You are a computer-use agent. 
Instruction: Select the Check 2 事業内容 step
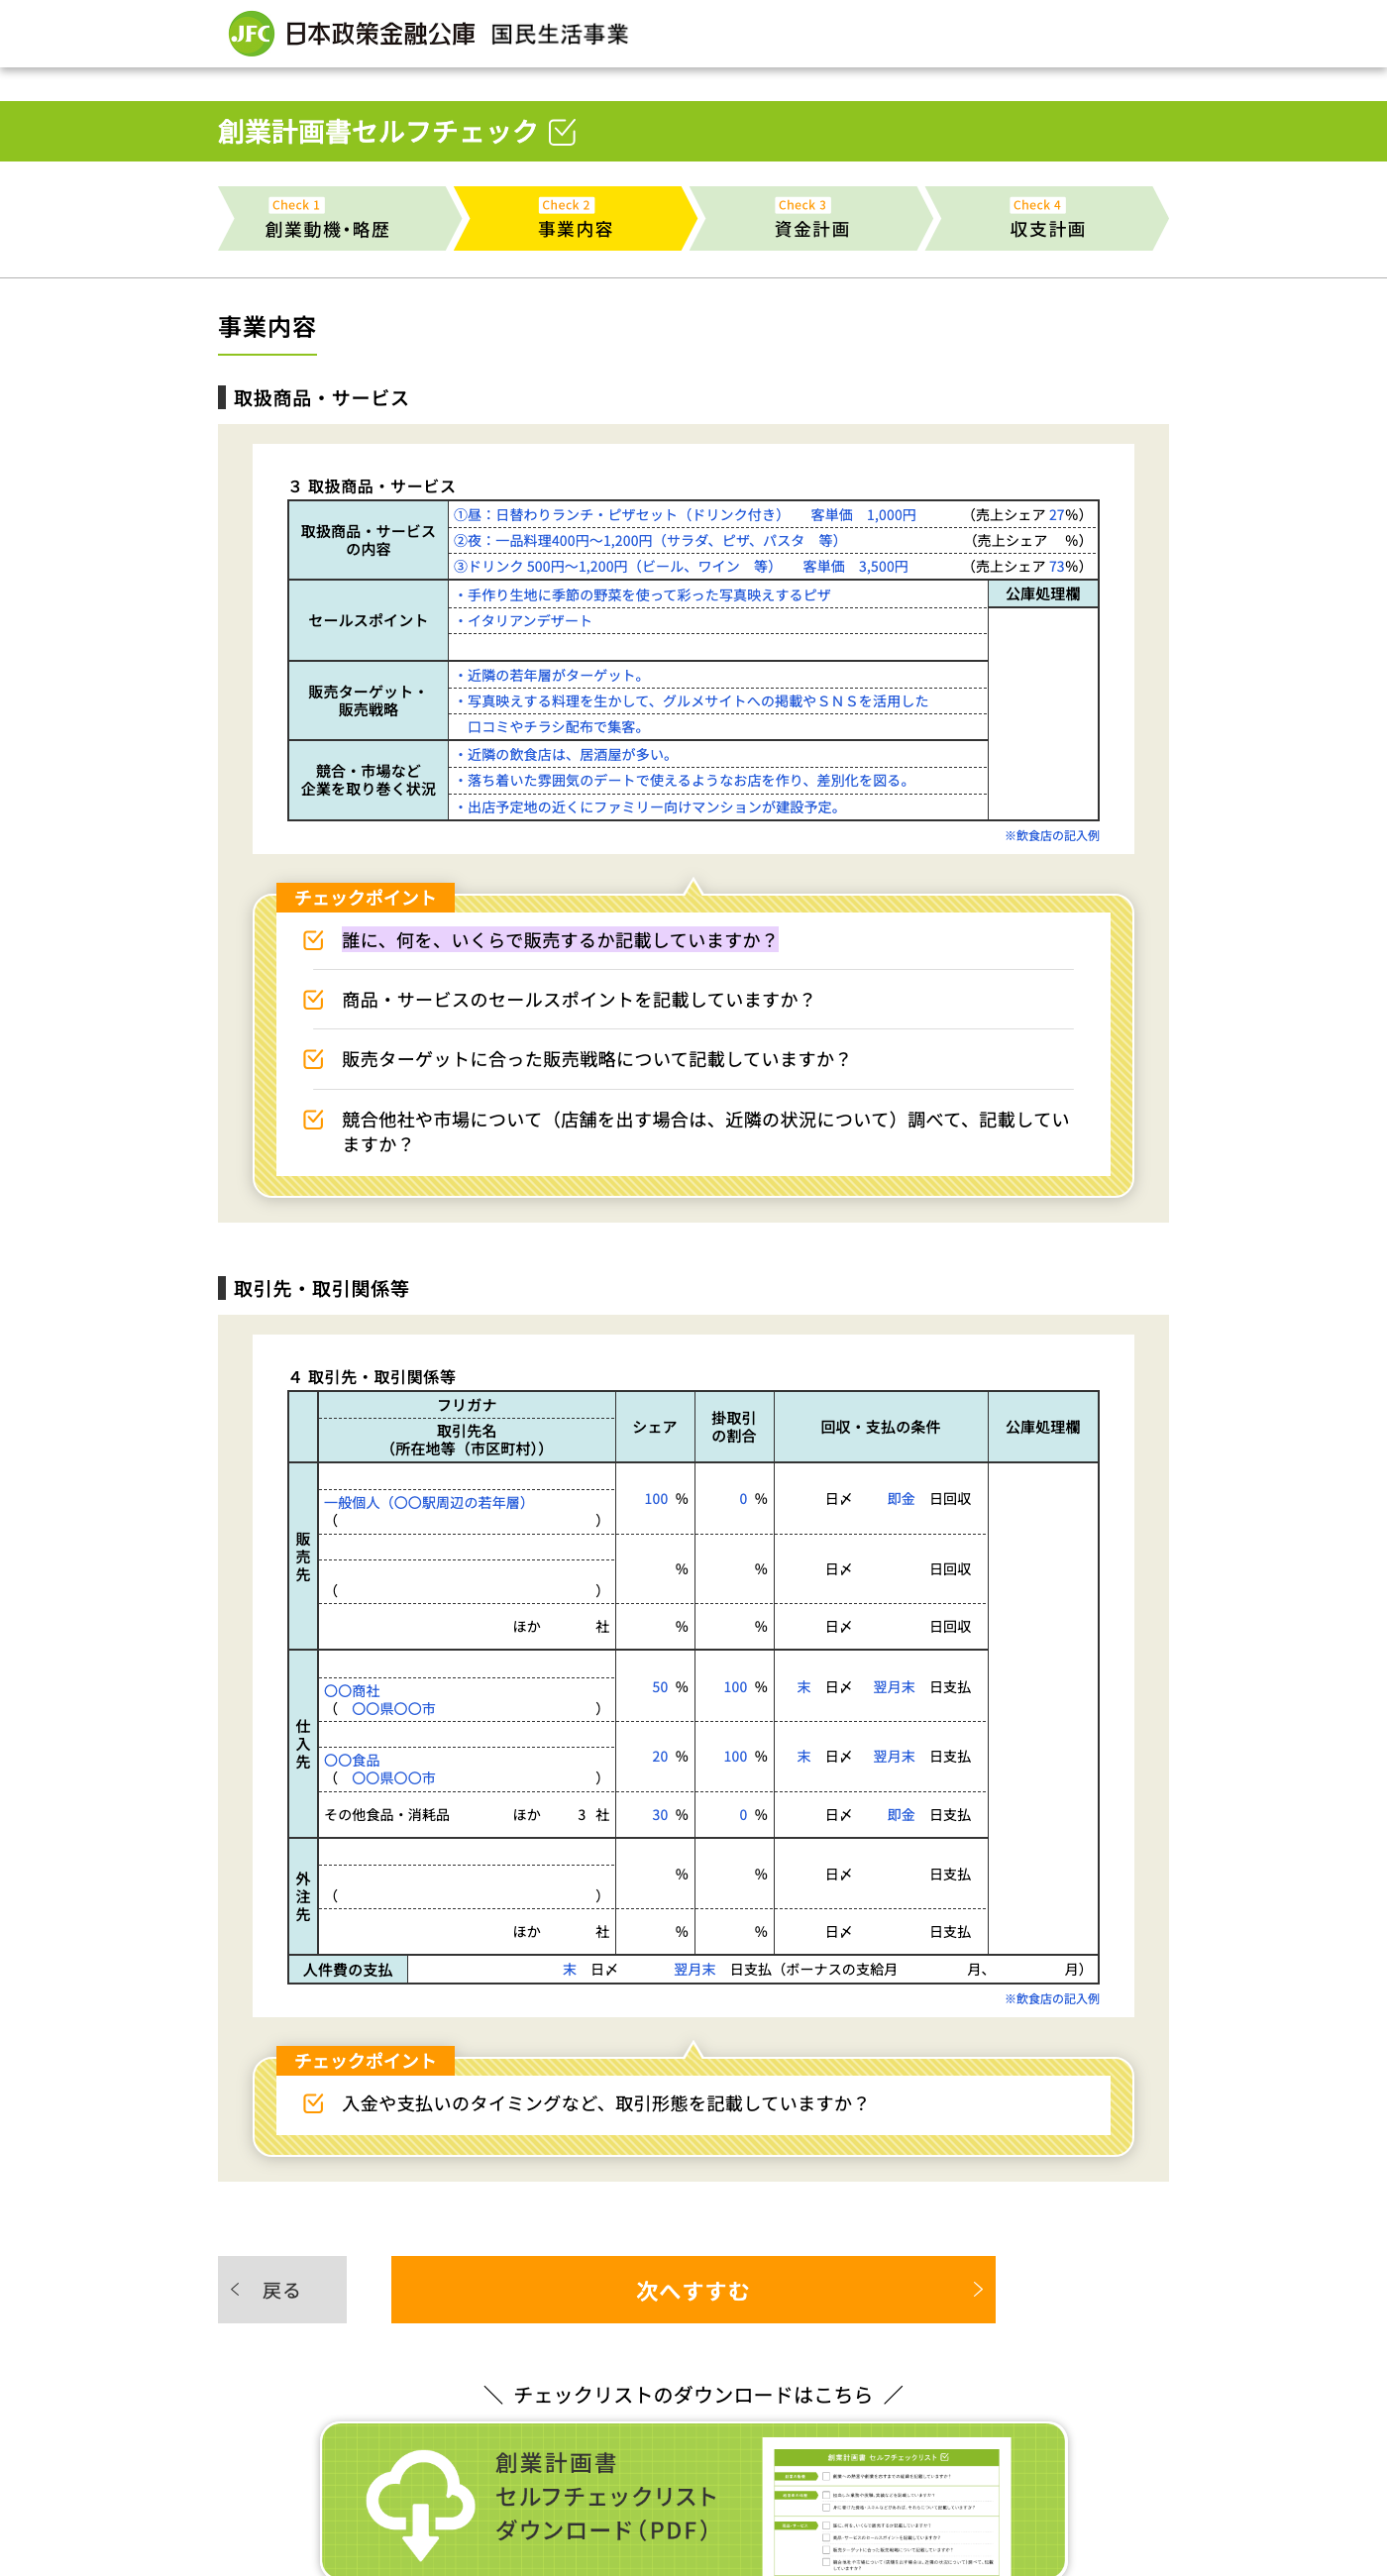point(575,218)
